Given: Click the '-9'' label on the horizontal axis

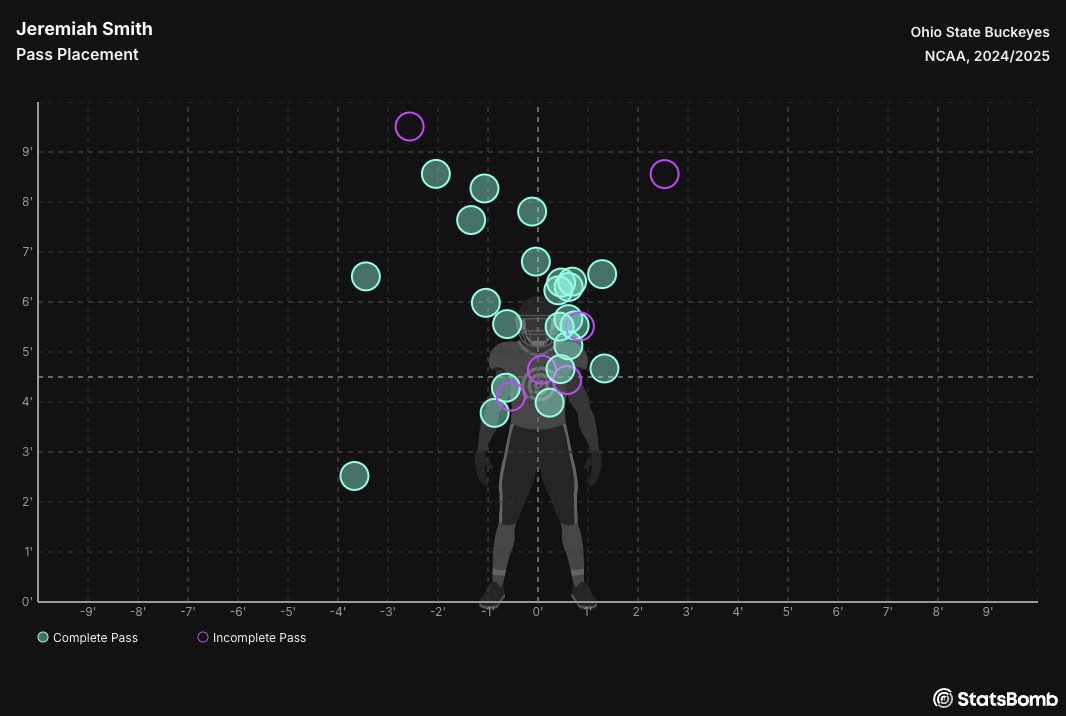Looking at the screenshot, I should [x=88, y=611].
